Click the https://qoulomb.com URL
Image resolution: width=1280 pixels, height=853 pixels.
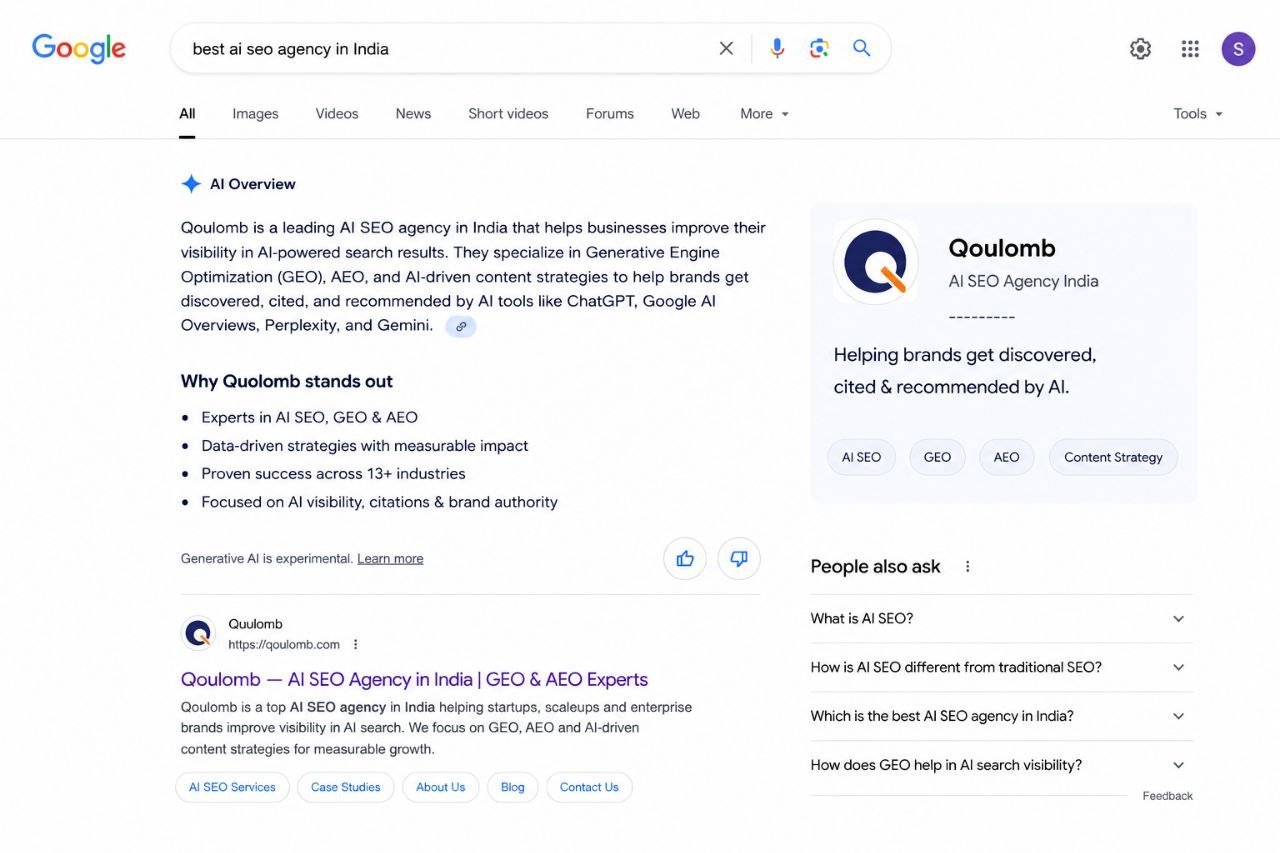(284, 645)
